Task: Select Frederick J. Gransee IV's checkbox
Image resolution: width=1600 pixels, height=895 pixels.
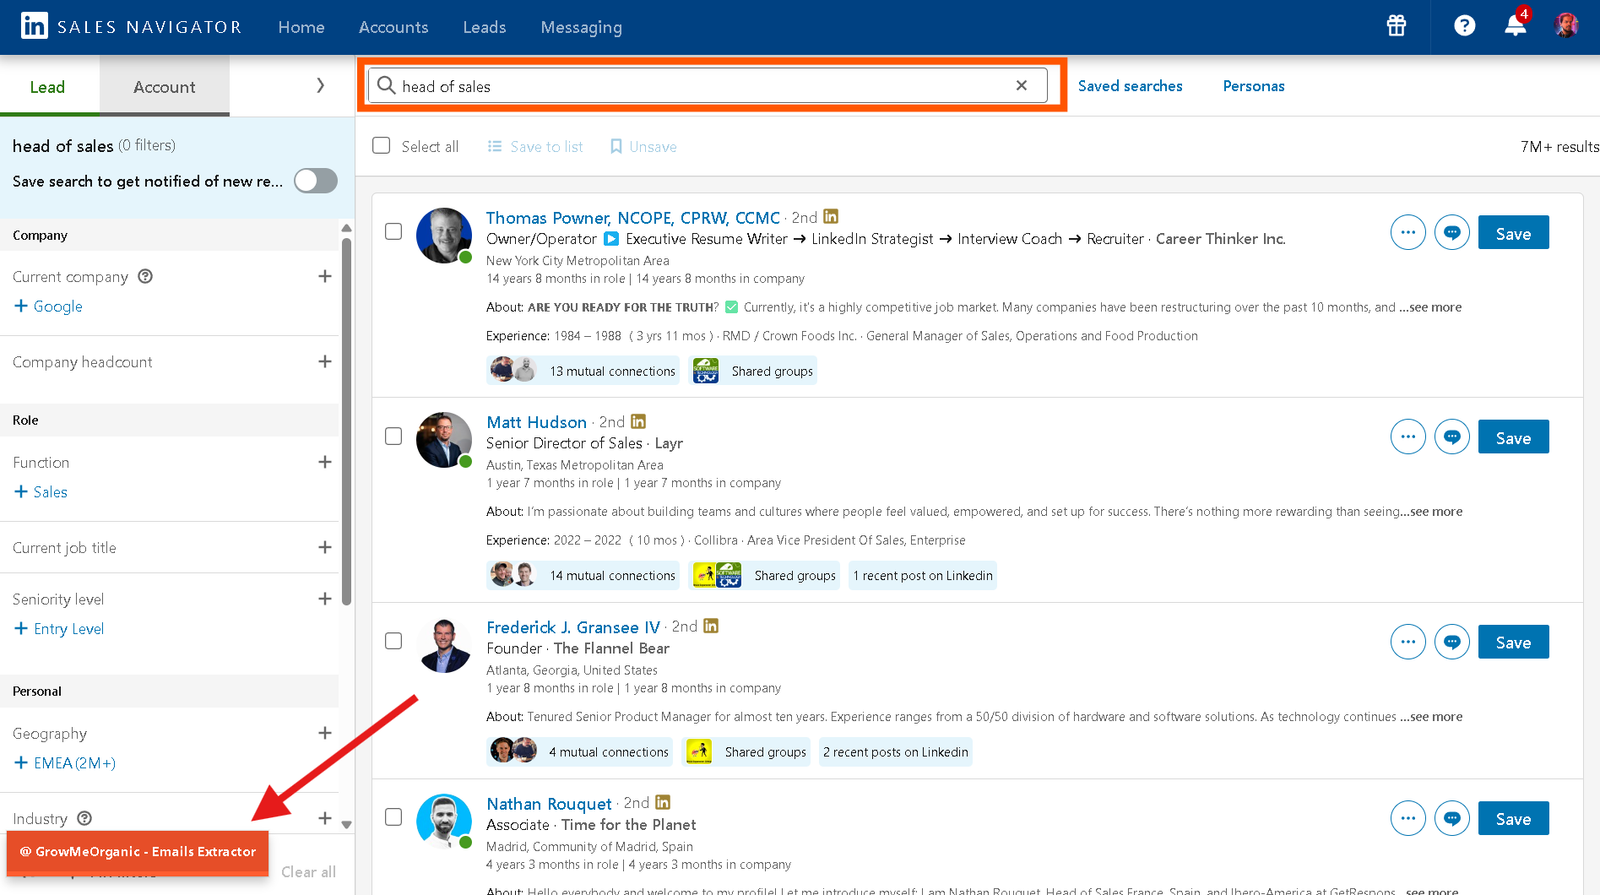Action: pyautogui.click(x=394, y=641)
